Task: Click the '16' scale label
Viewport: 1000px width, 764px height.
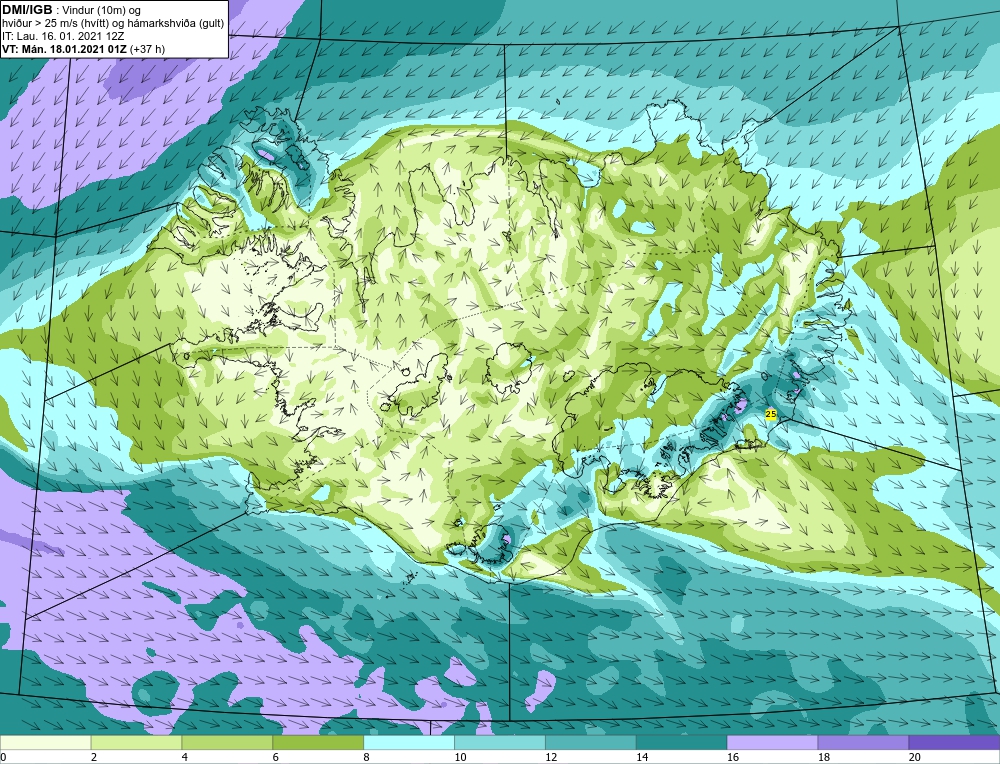Action: (x=732, y=757)
